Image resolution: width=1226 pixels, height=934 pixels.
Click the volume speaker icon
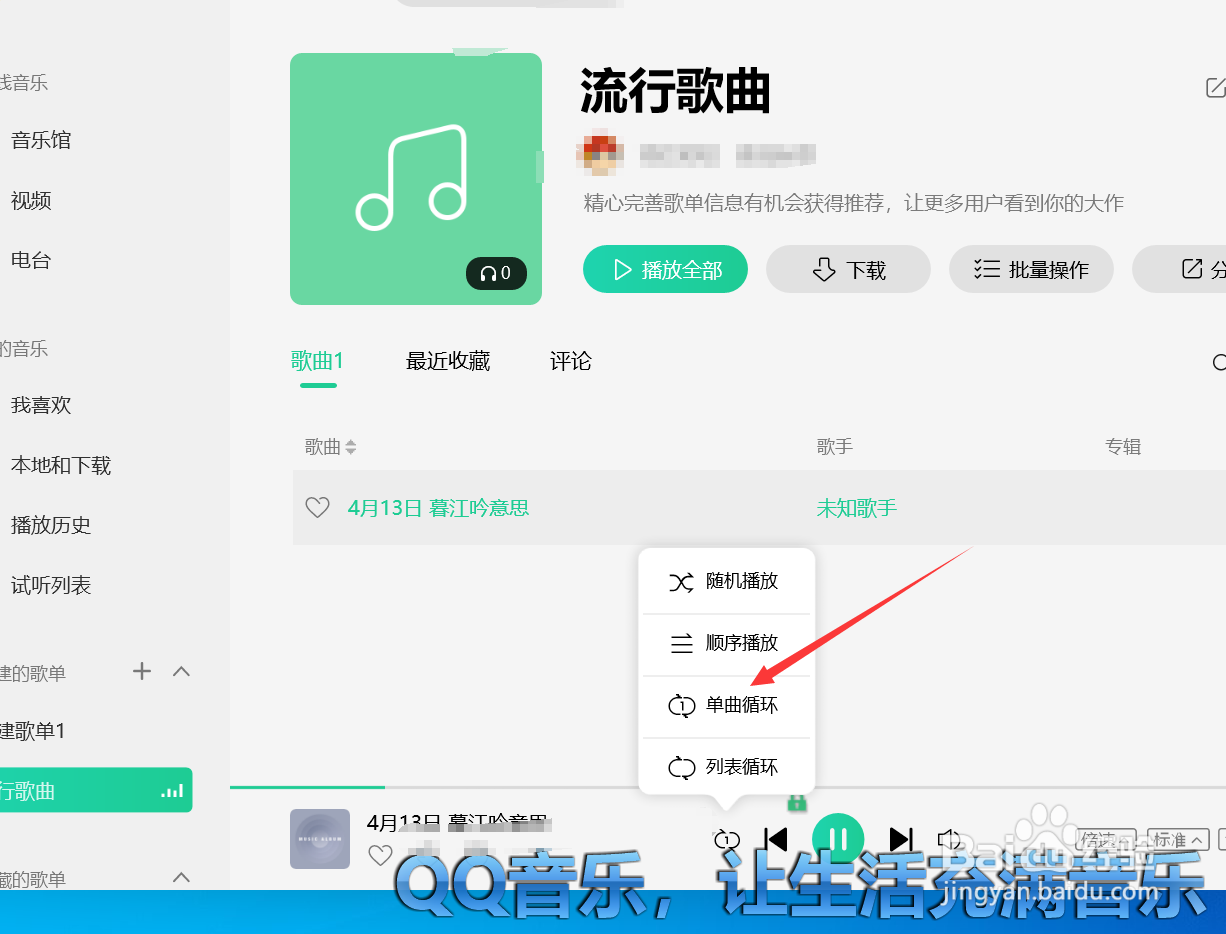[x=948, y=839]
